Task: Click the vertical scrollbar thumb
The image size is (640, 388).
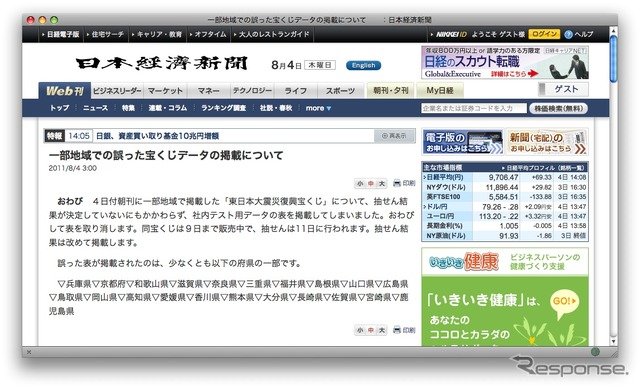Action: click(613, 59)
